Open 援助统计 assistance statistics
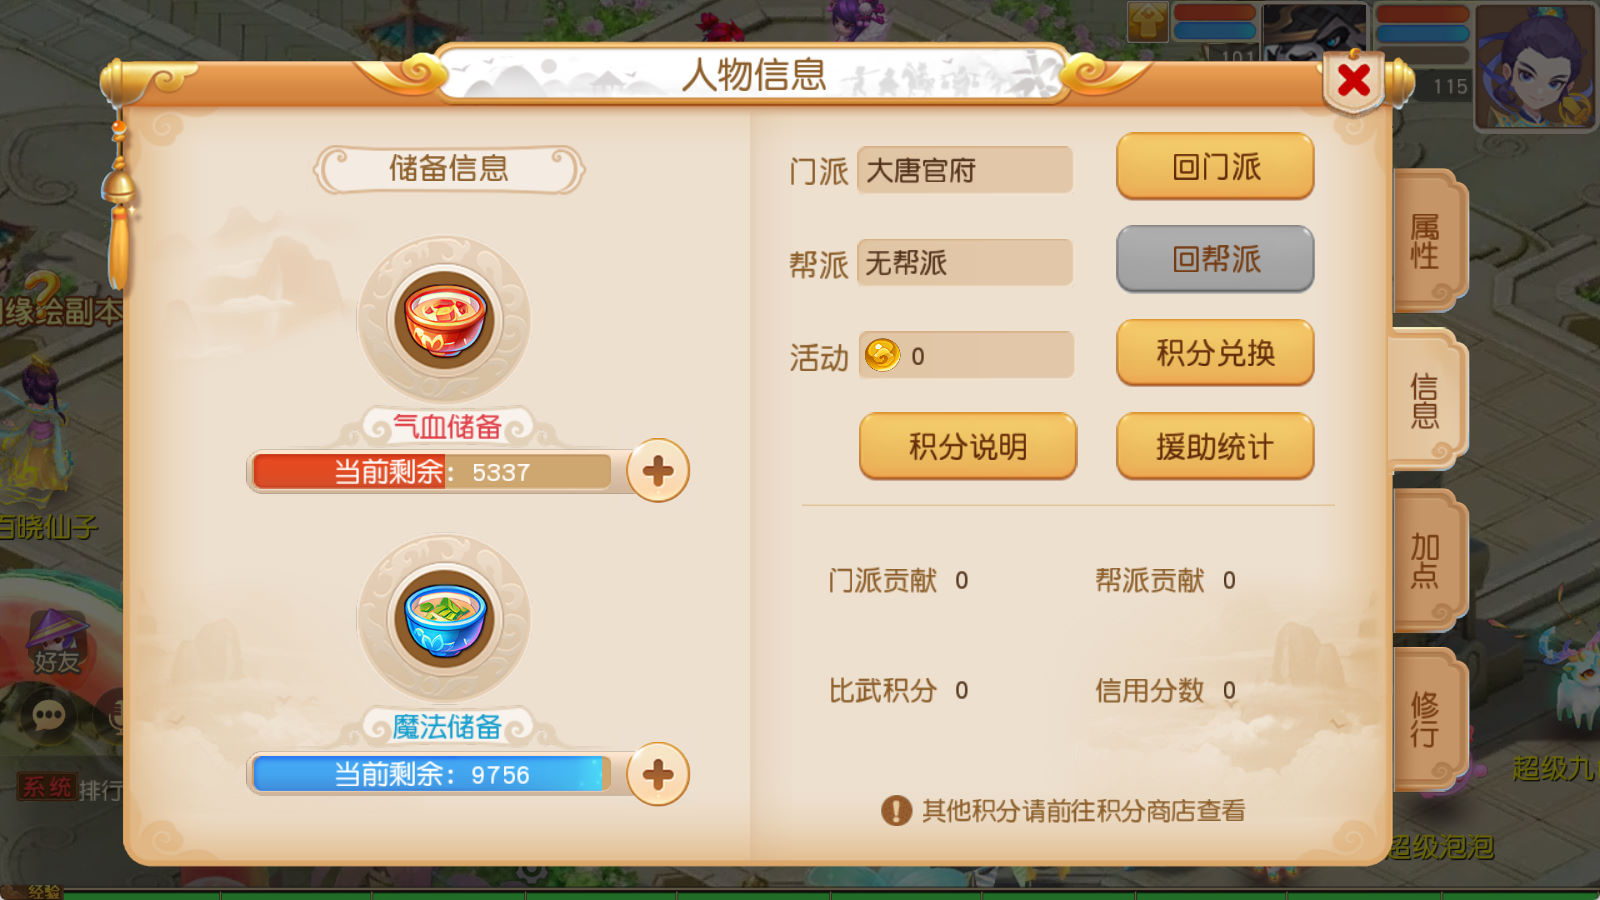The height and width of the screenshot is (900, 1600). (1215, 446)
